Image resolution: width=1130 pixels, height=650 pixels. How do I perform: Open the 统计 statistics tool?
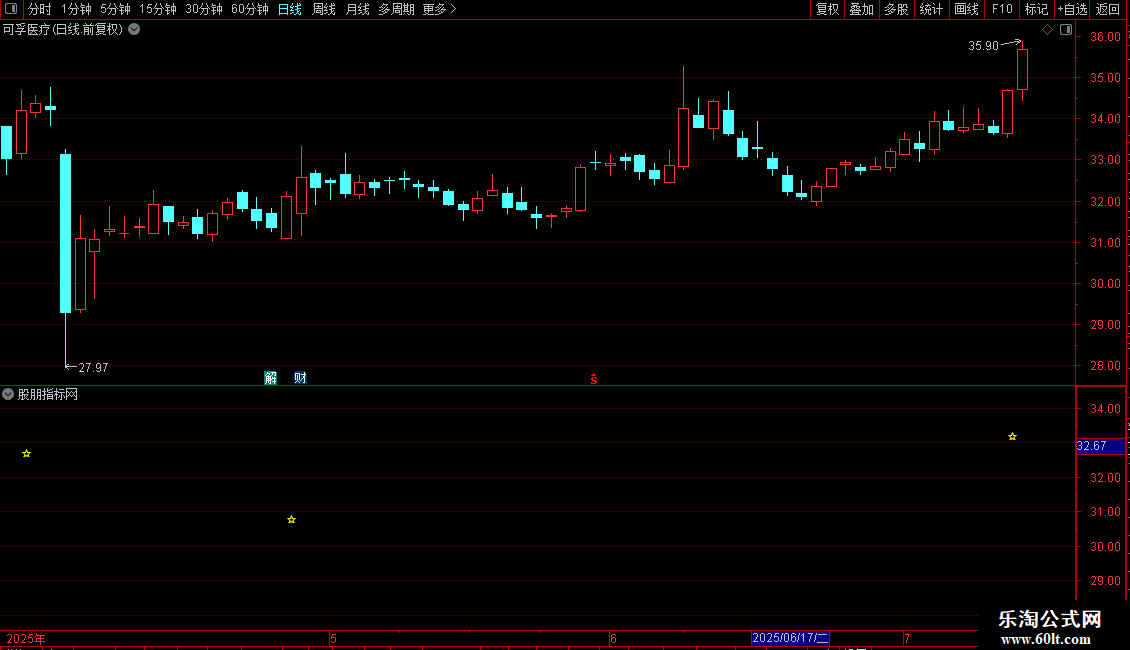(x=931, y=9)
